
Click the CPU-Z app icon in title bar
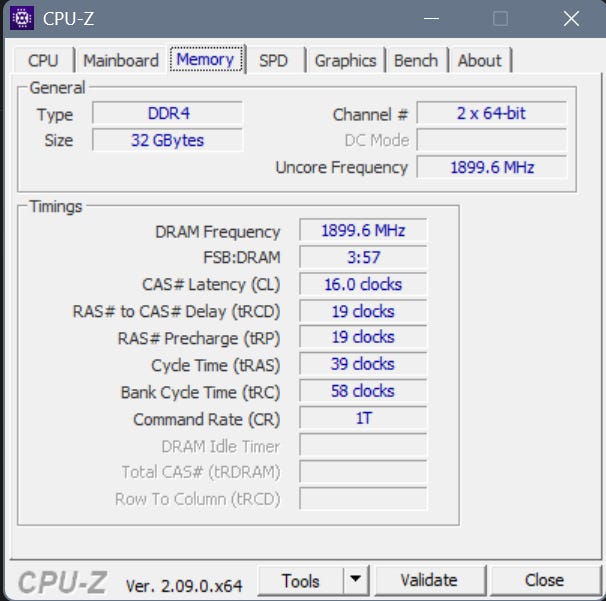[x=22, y=18]
